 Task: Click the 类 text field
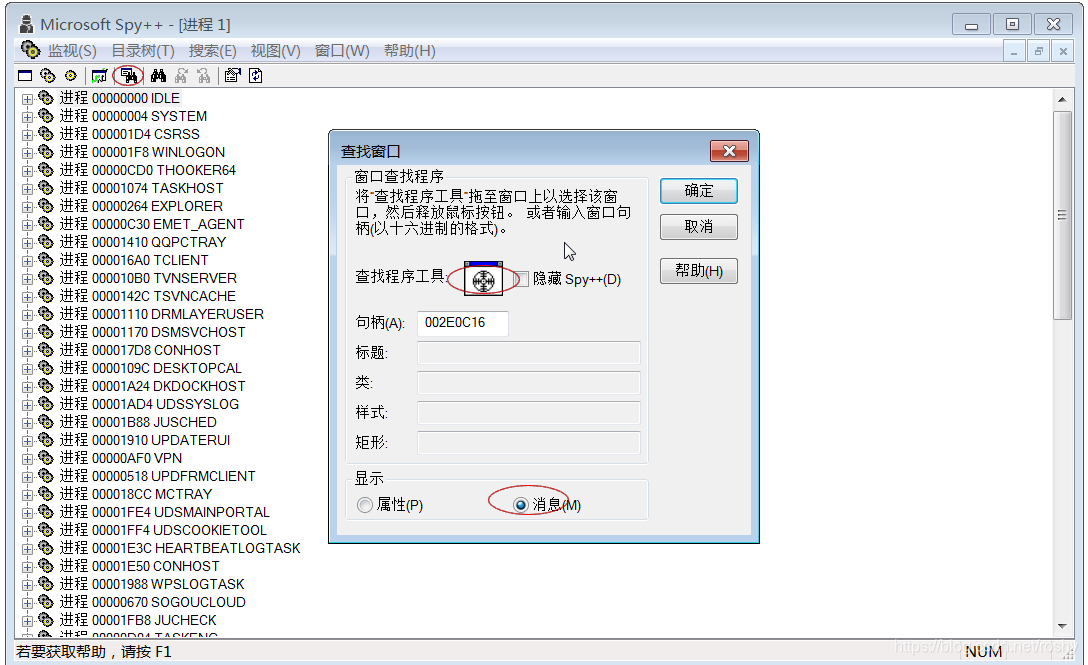529,383
